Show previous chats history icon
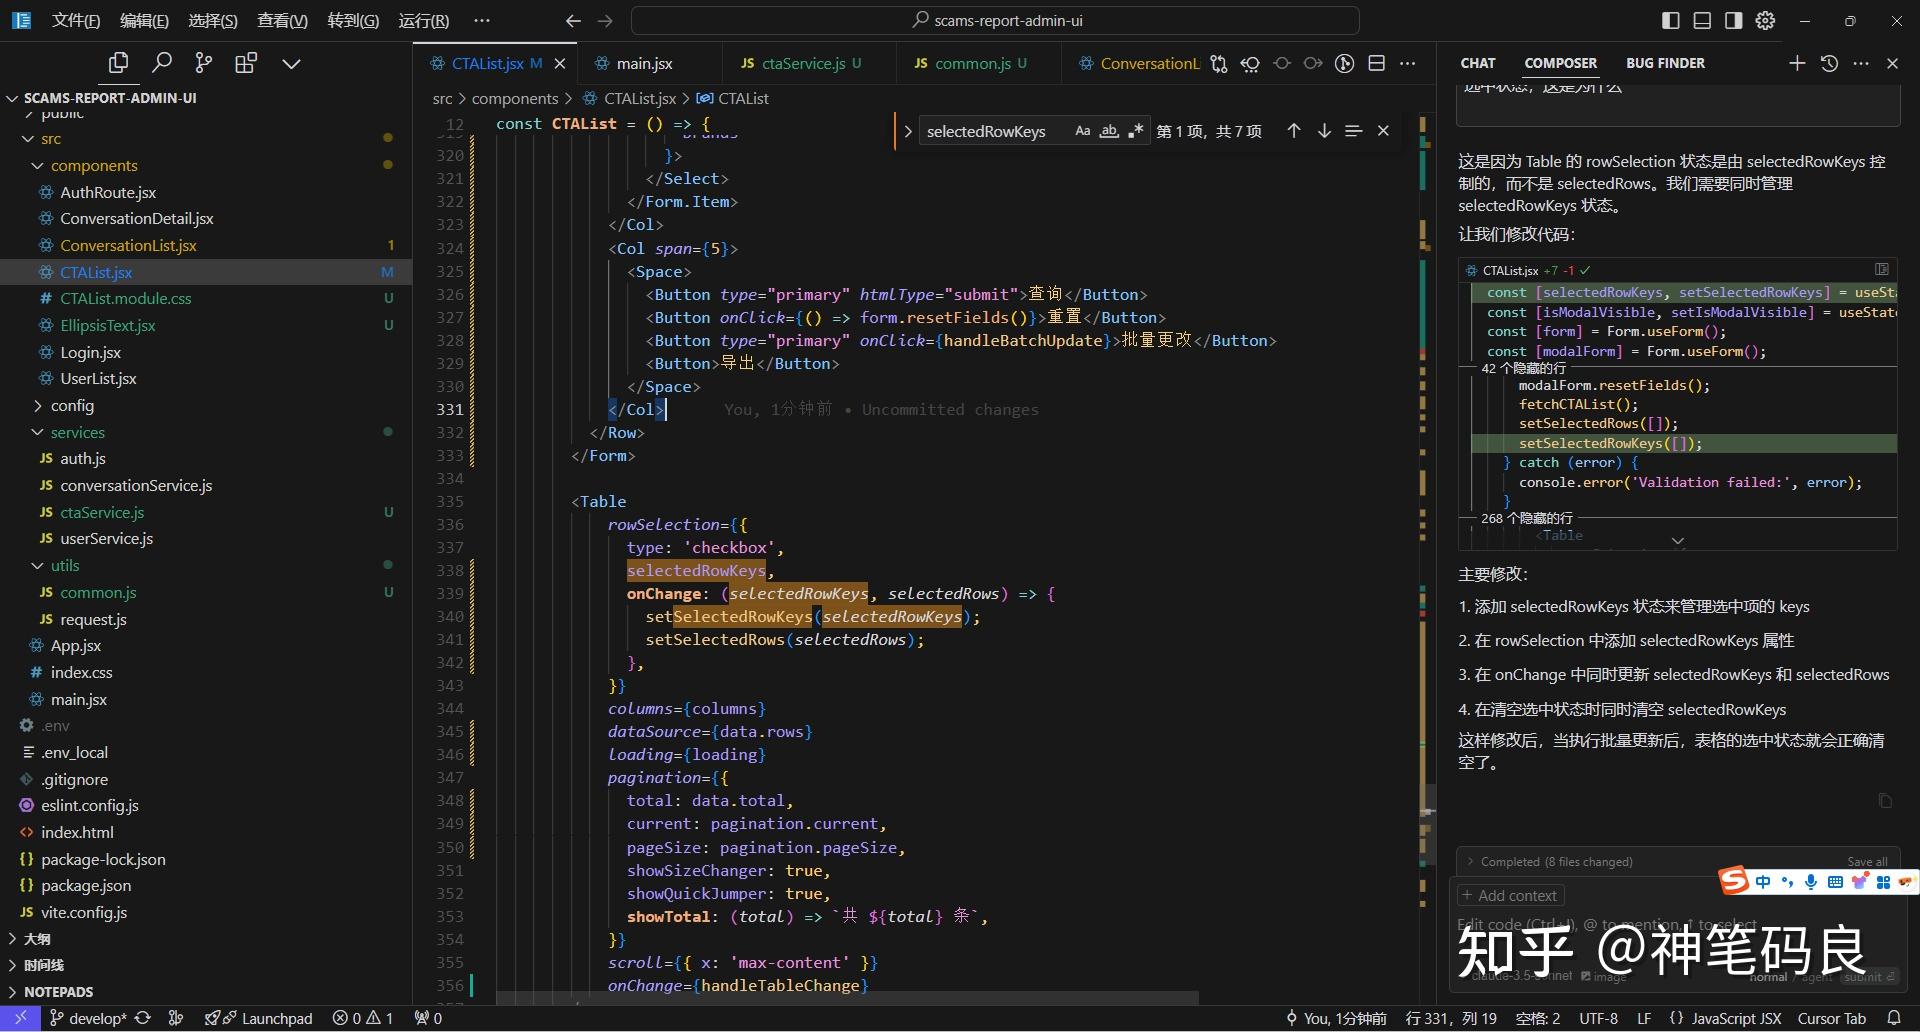The width and height of the screenshot is (1920, 1032). tap(1829, 63)
